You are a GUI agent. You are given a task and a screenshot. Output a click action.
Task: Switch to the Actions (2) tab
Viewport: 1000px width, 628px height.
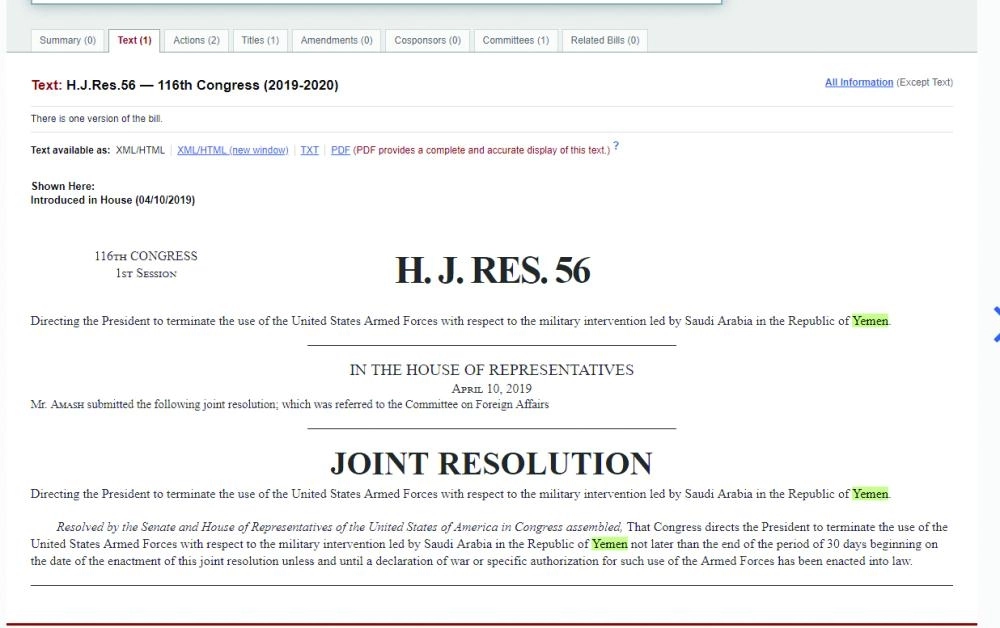coord(196,40)
